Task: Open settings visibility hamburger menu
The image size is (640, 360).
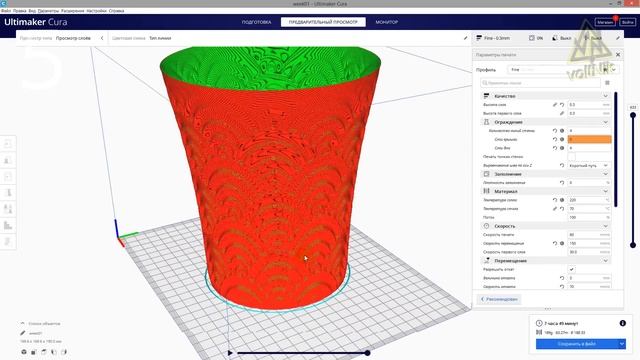Action: coord(607,83)
